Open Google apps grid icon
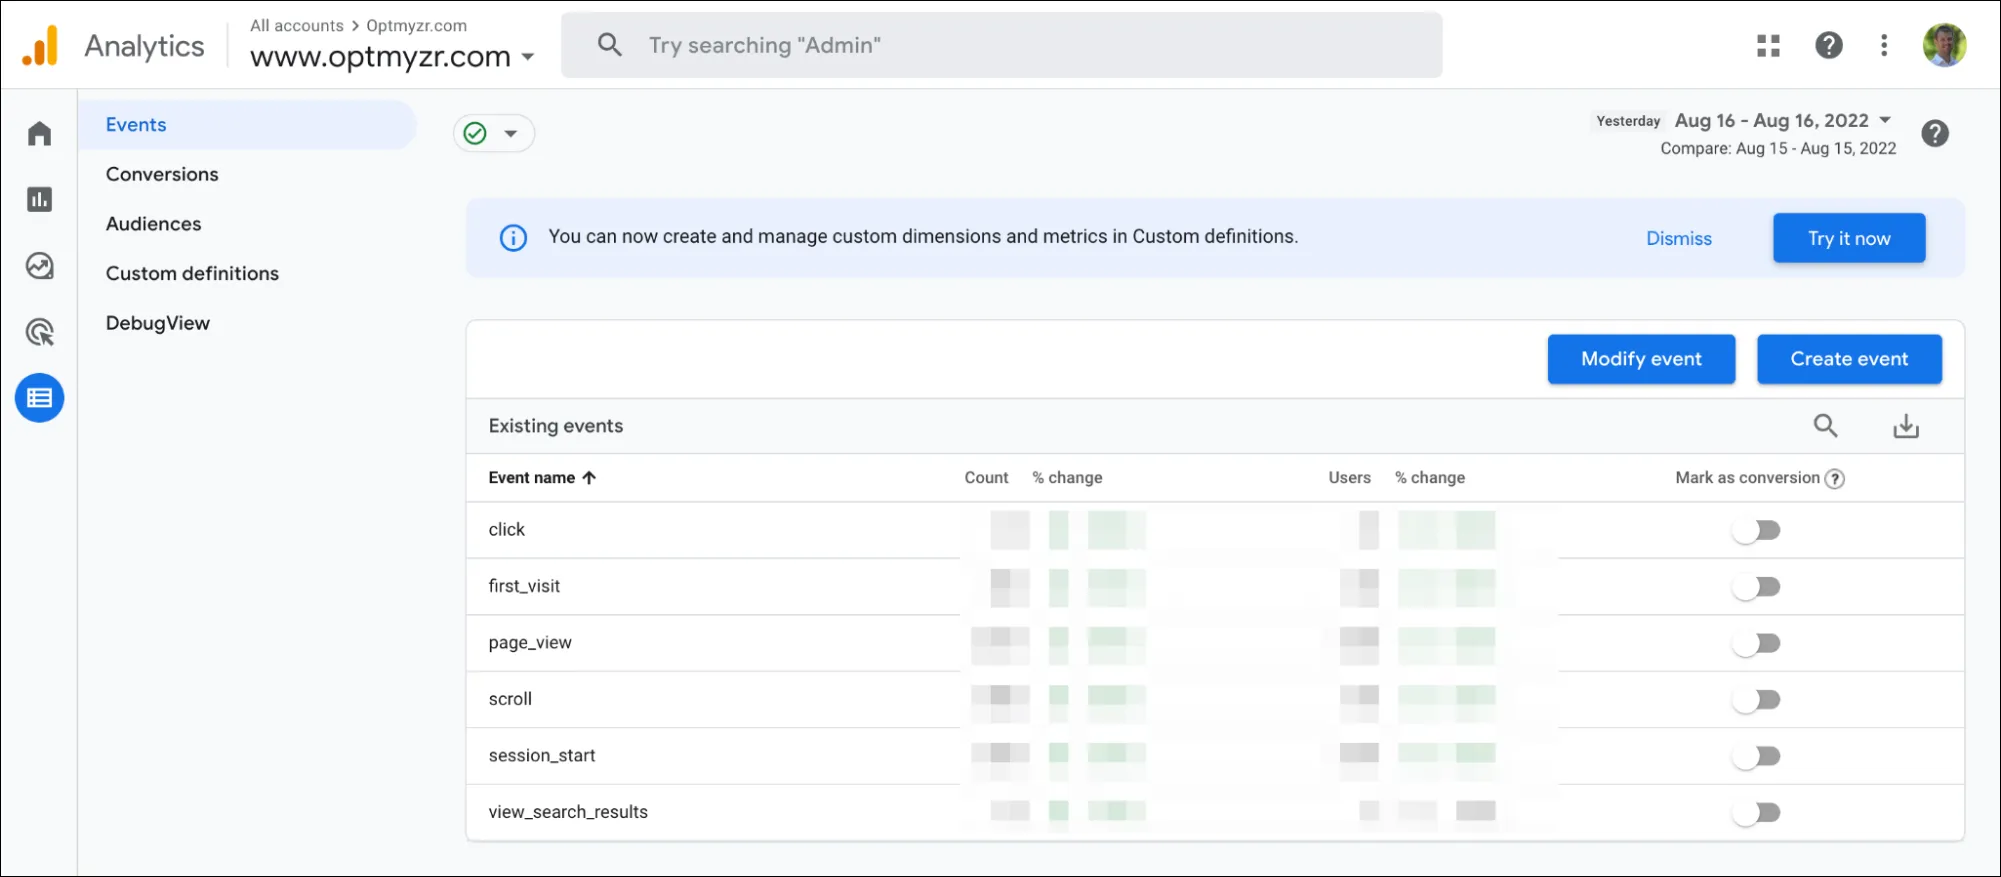Image resolution: width=2001 pixels, height=877 pixels. 1768,45
